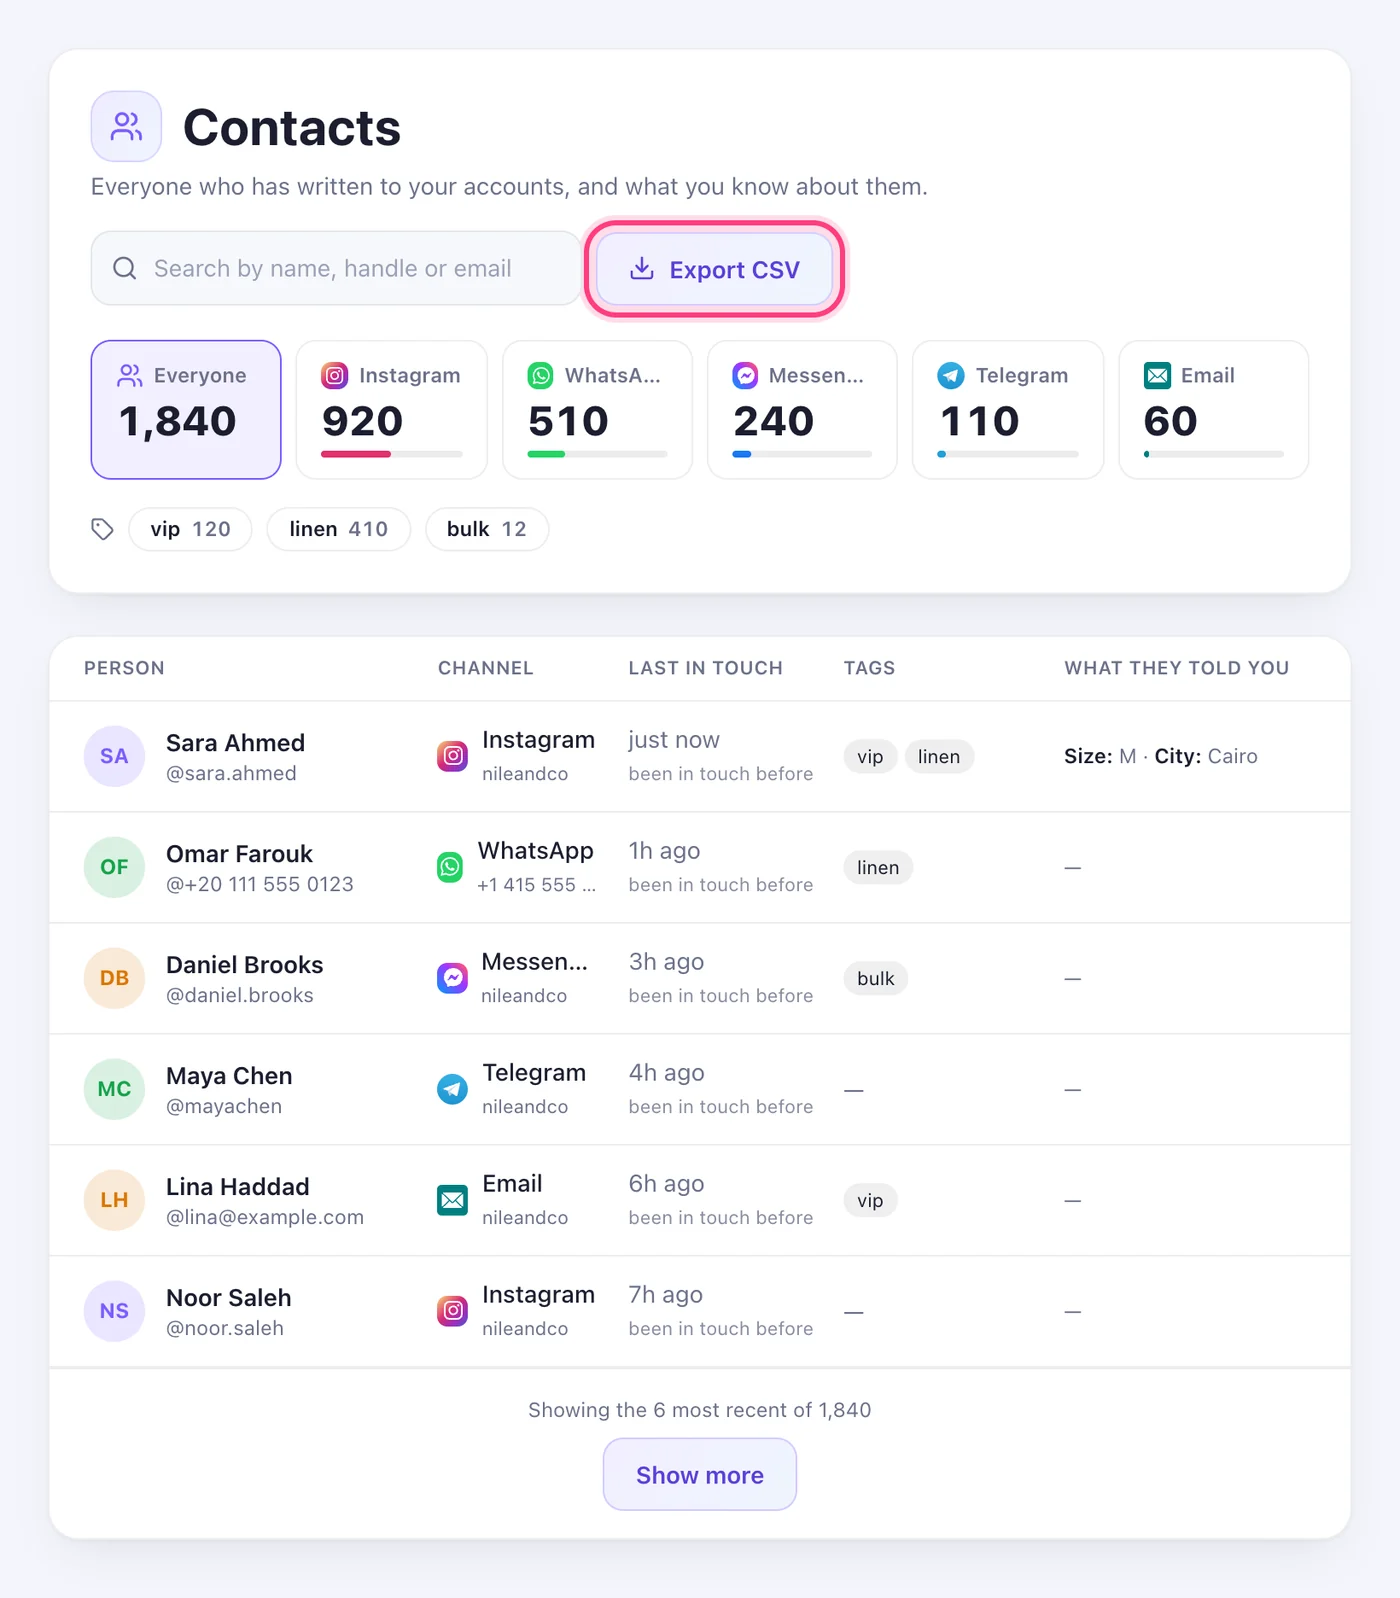Click the LAST IN TOUCH column header
Image resolution: width=1400 pixels, height=1598 pixels.
[x=706, y=668]
